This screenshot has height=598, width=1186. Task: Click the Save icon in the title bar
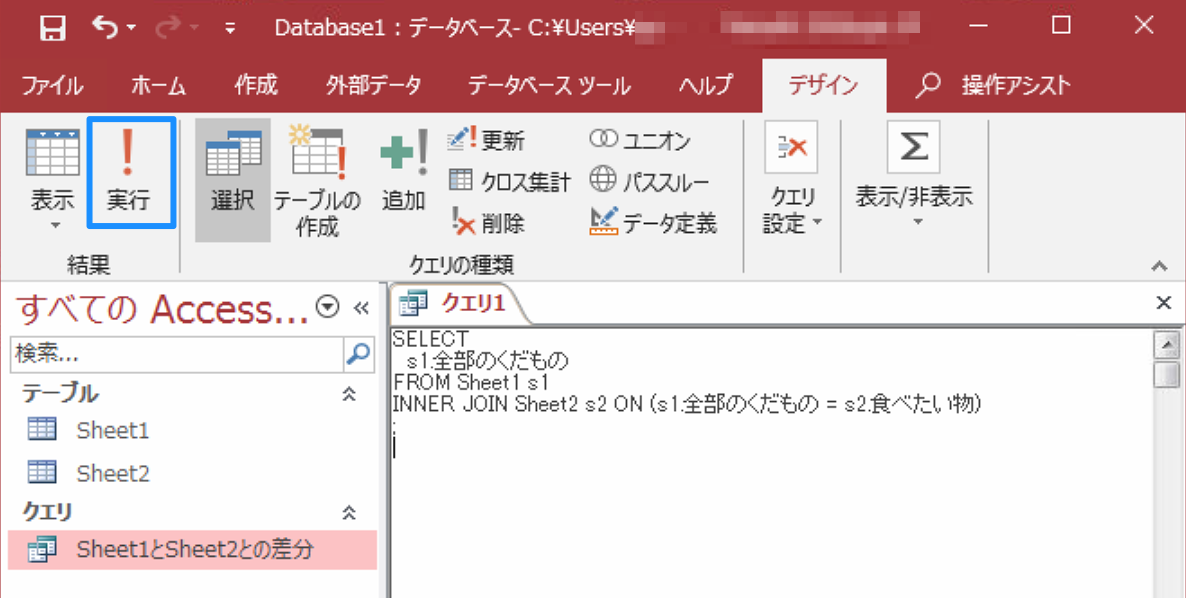(52, 28)
